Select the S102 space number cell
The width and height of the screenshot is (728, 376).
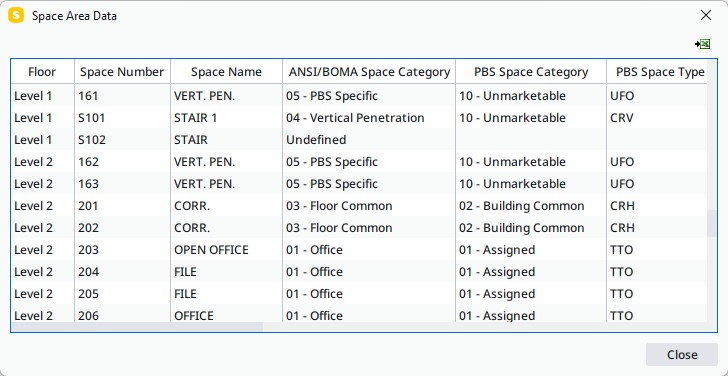(122, 140)
